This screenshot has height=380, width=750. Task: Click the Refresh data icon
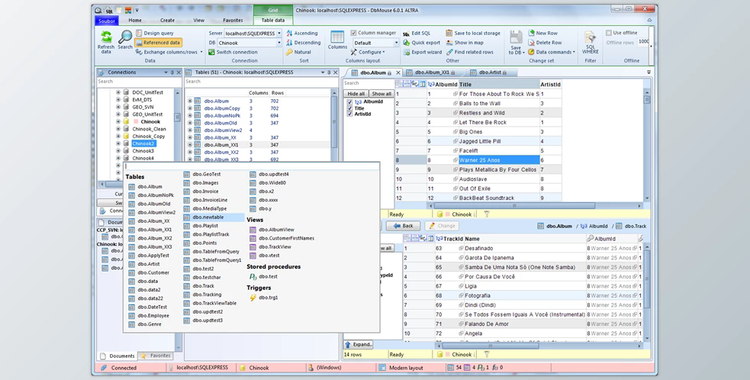pyautogui.click(x=106, y=42)
